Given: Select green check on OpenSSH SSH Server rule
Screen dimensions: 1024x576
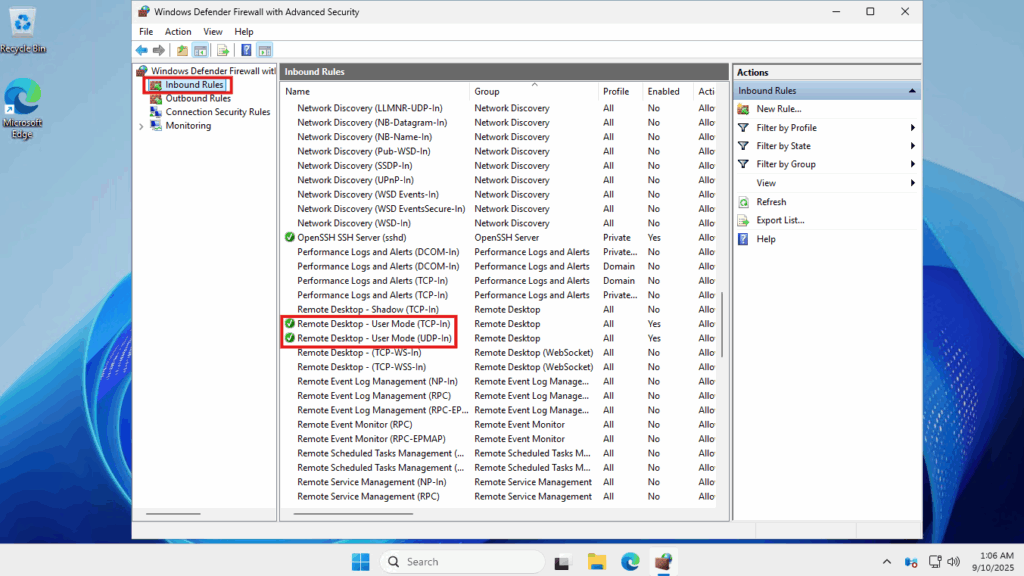Looking at the screenshot, I should coord(289,238).
